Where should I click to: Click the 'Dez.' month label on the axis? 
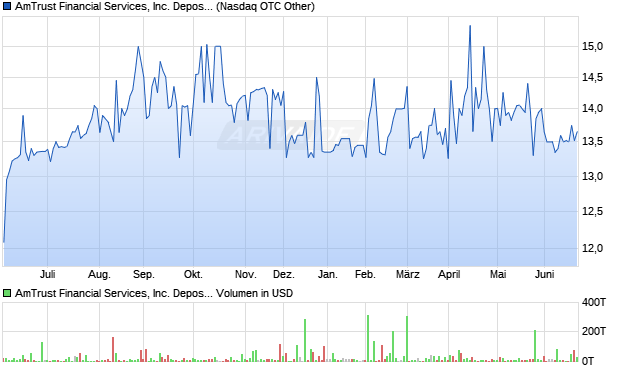[284, 274]
